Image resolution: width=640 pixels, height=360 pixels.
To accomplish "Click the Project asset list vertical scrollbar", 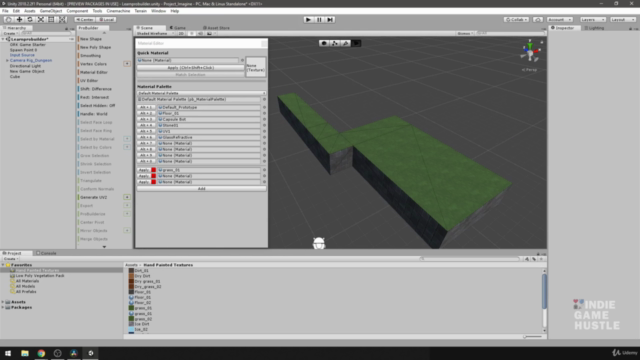I will (x=544, y=291).
